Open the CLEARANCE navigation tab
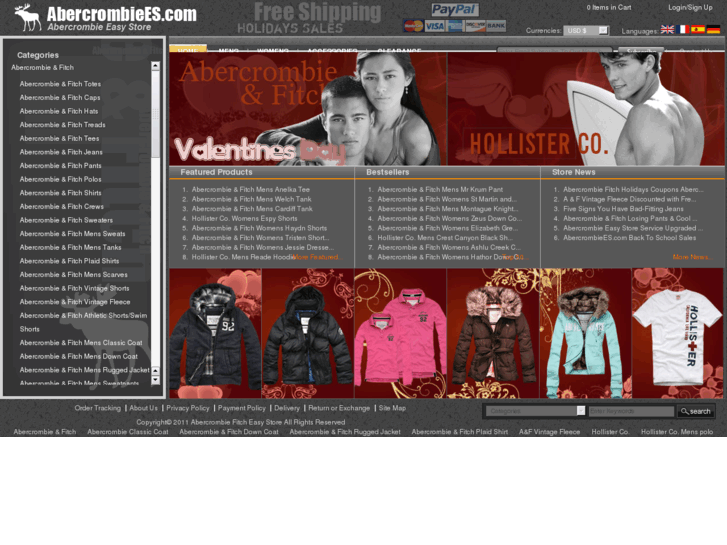Viewport: 727px width, 545px height. pos(399,50)
